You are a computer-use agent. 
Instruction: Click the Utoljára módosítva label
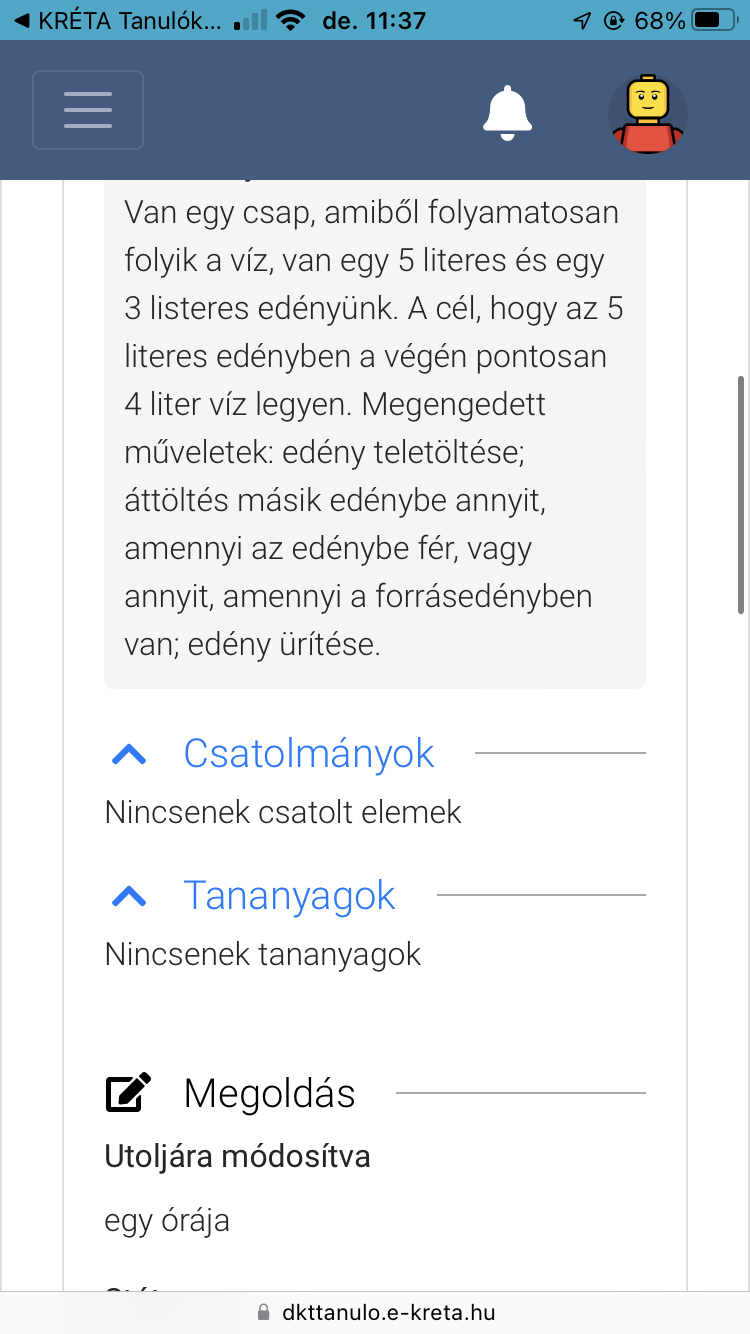click(x=238, y=1157)
